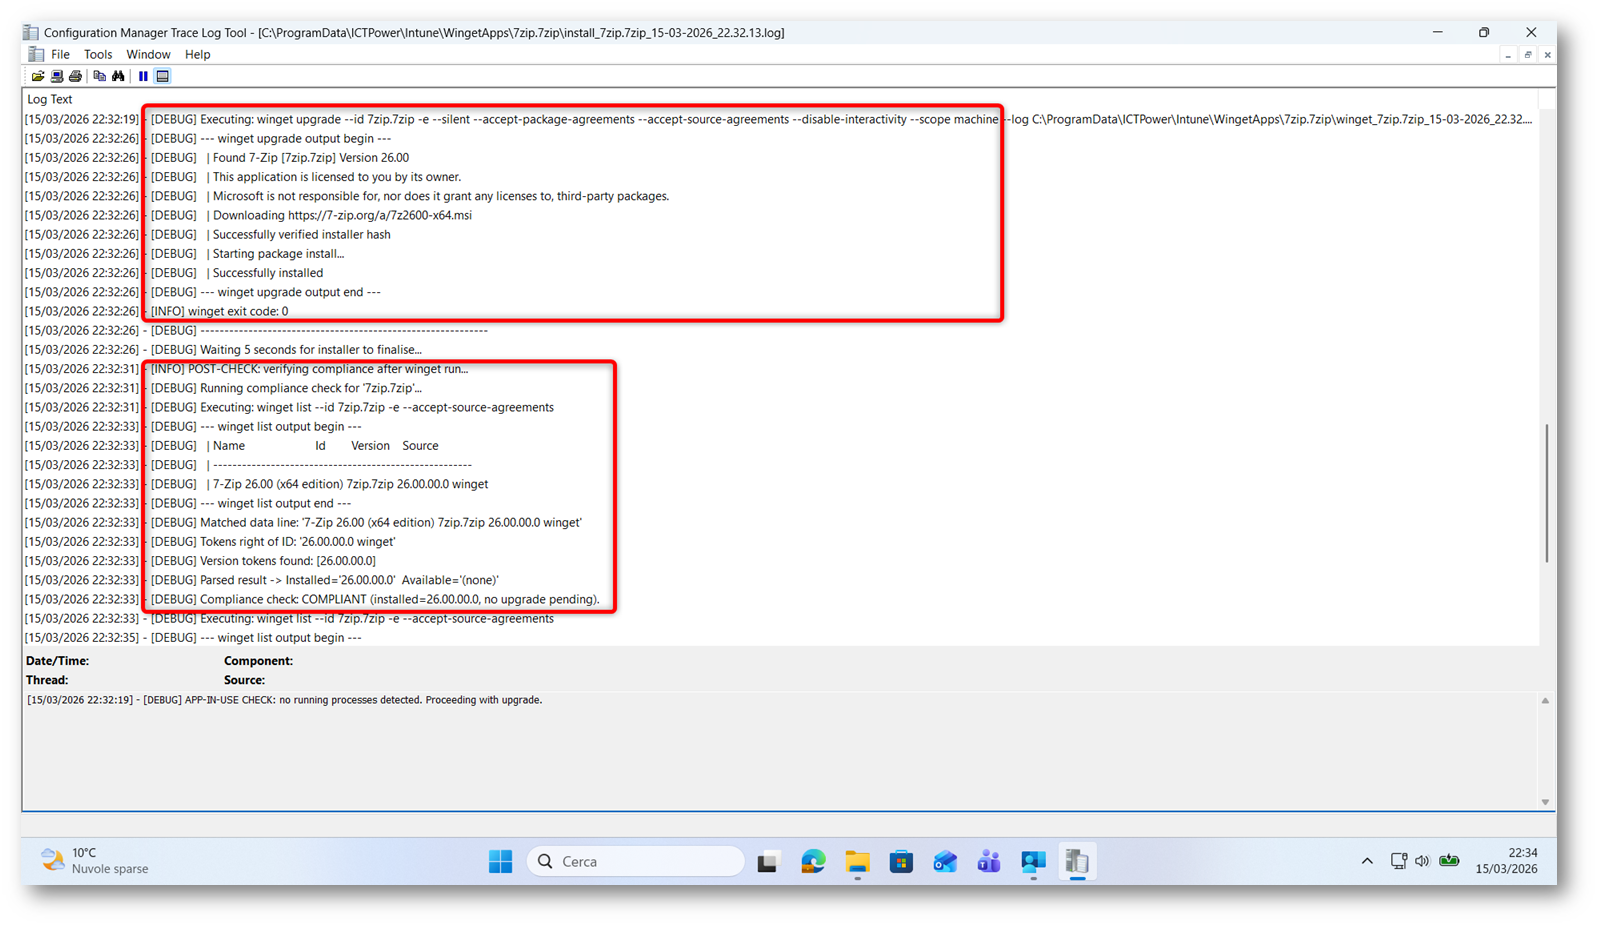Image resolution: width=1599 pixels, height=927 pixels.
Task: Select 'Version tokens found: [26.00.00.0]' row
Action: [780, 561]
